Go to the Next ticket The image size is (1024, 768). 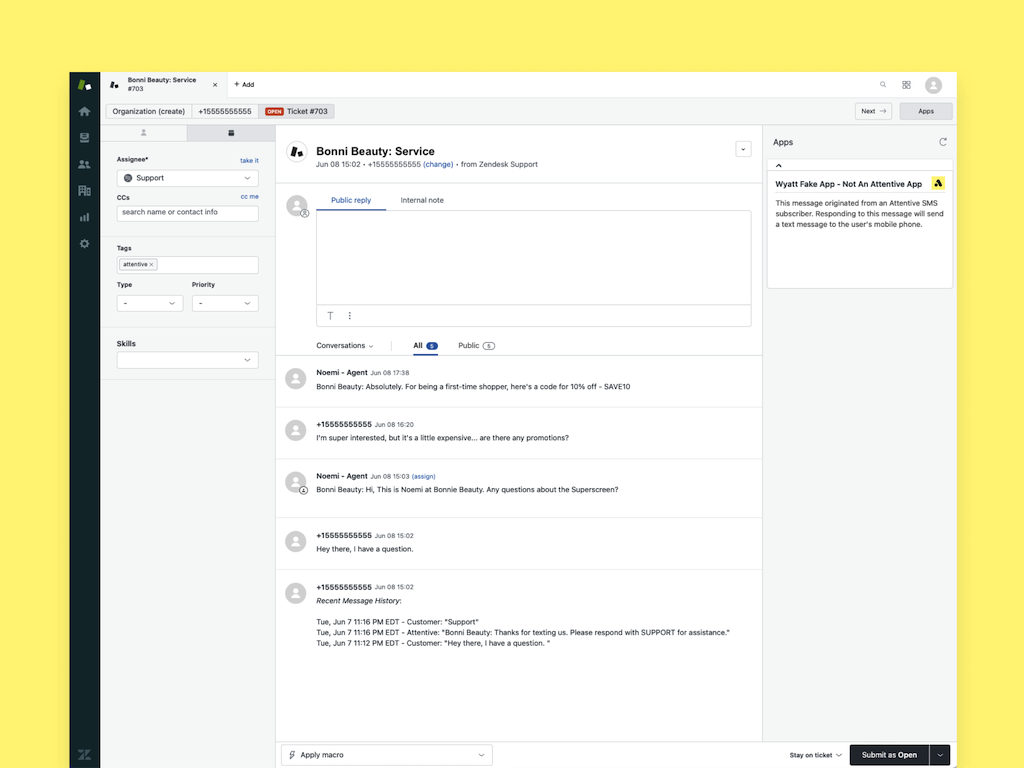(x=873, y=111)
